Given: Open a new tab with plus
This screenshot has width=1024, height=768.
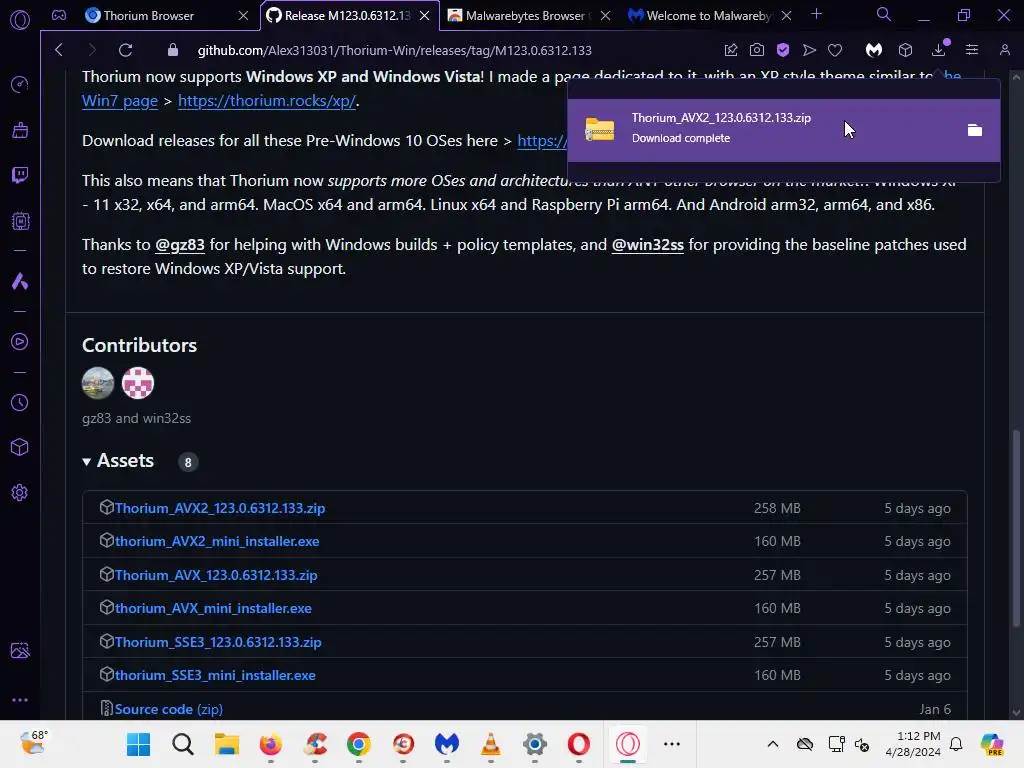Looking at the screenshot, I should pyautogui.click(x=816, y=14).
